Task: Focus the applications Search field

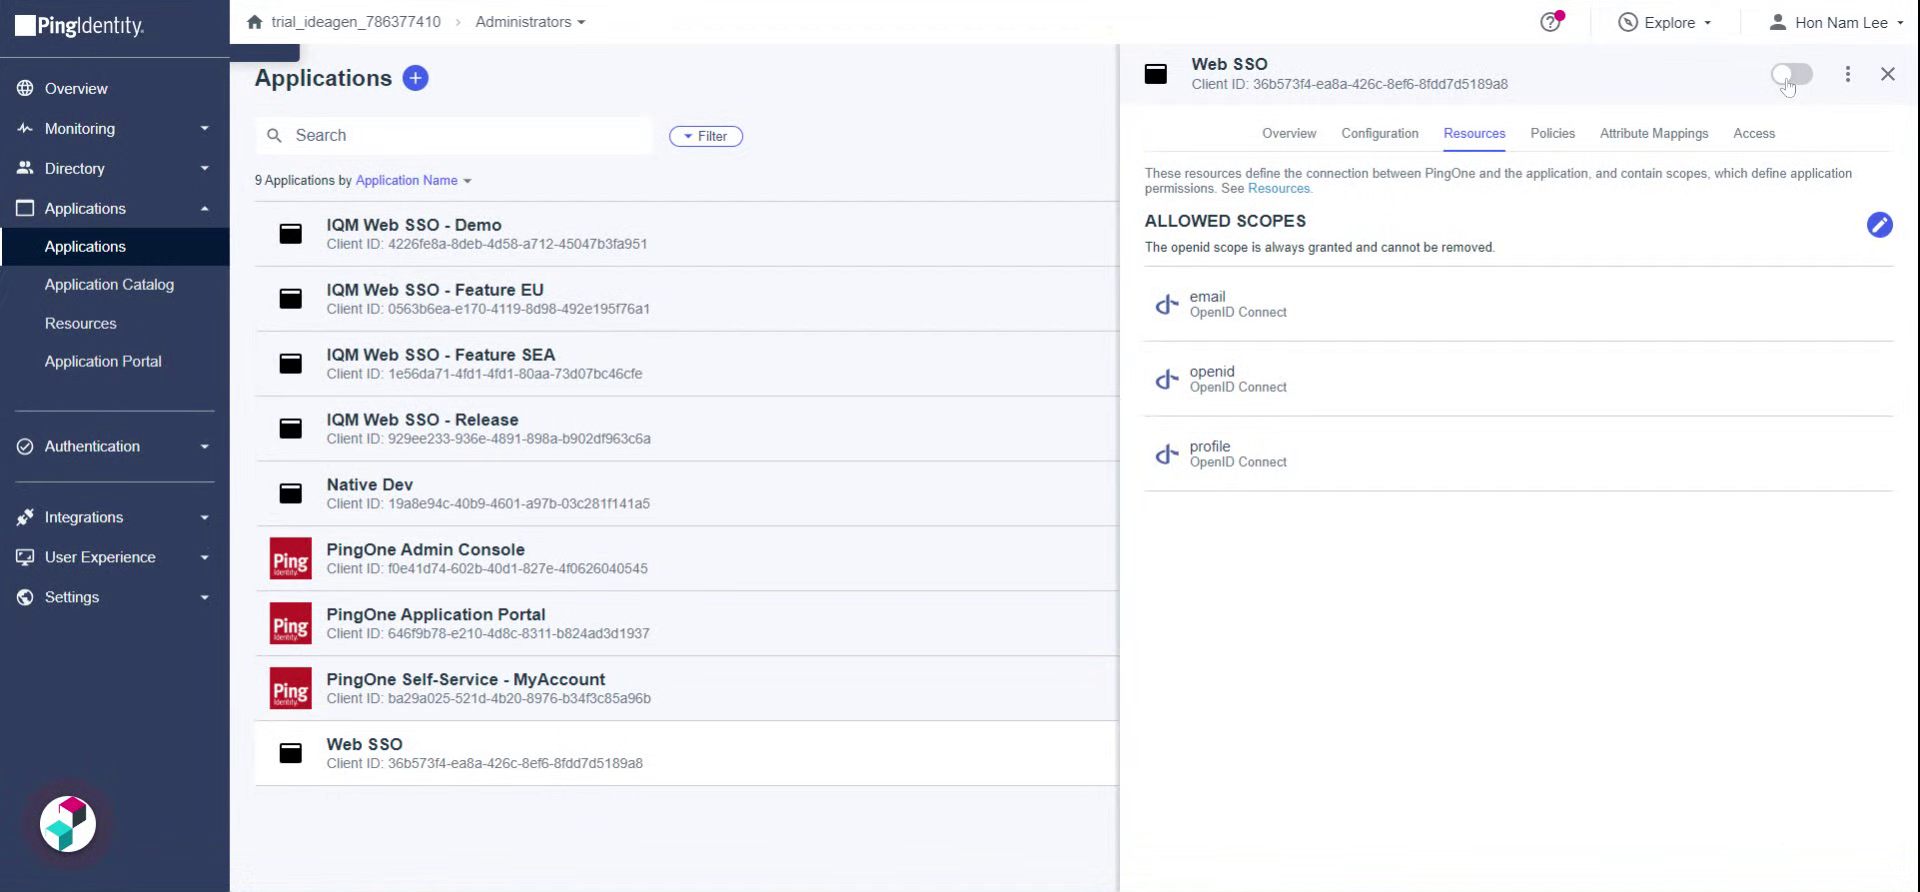Action: (455, 135)
